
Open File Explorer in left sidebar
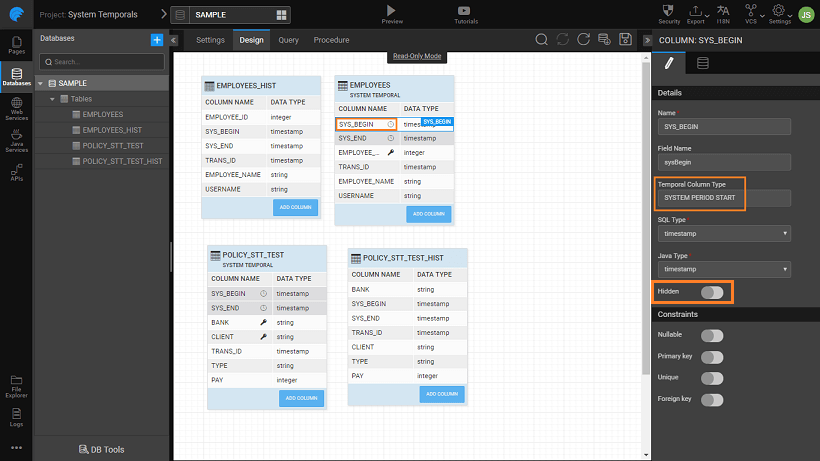coord(16,383)
